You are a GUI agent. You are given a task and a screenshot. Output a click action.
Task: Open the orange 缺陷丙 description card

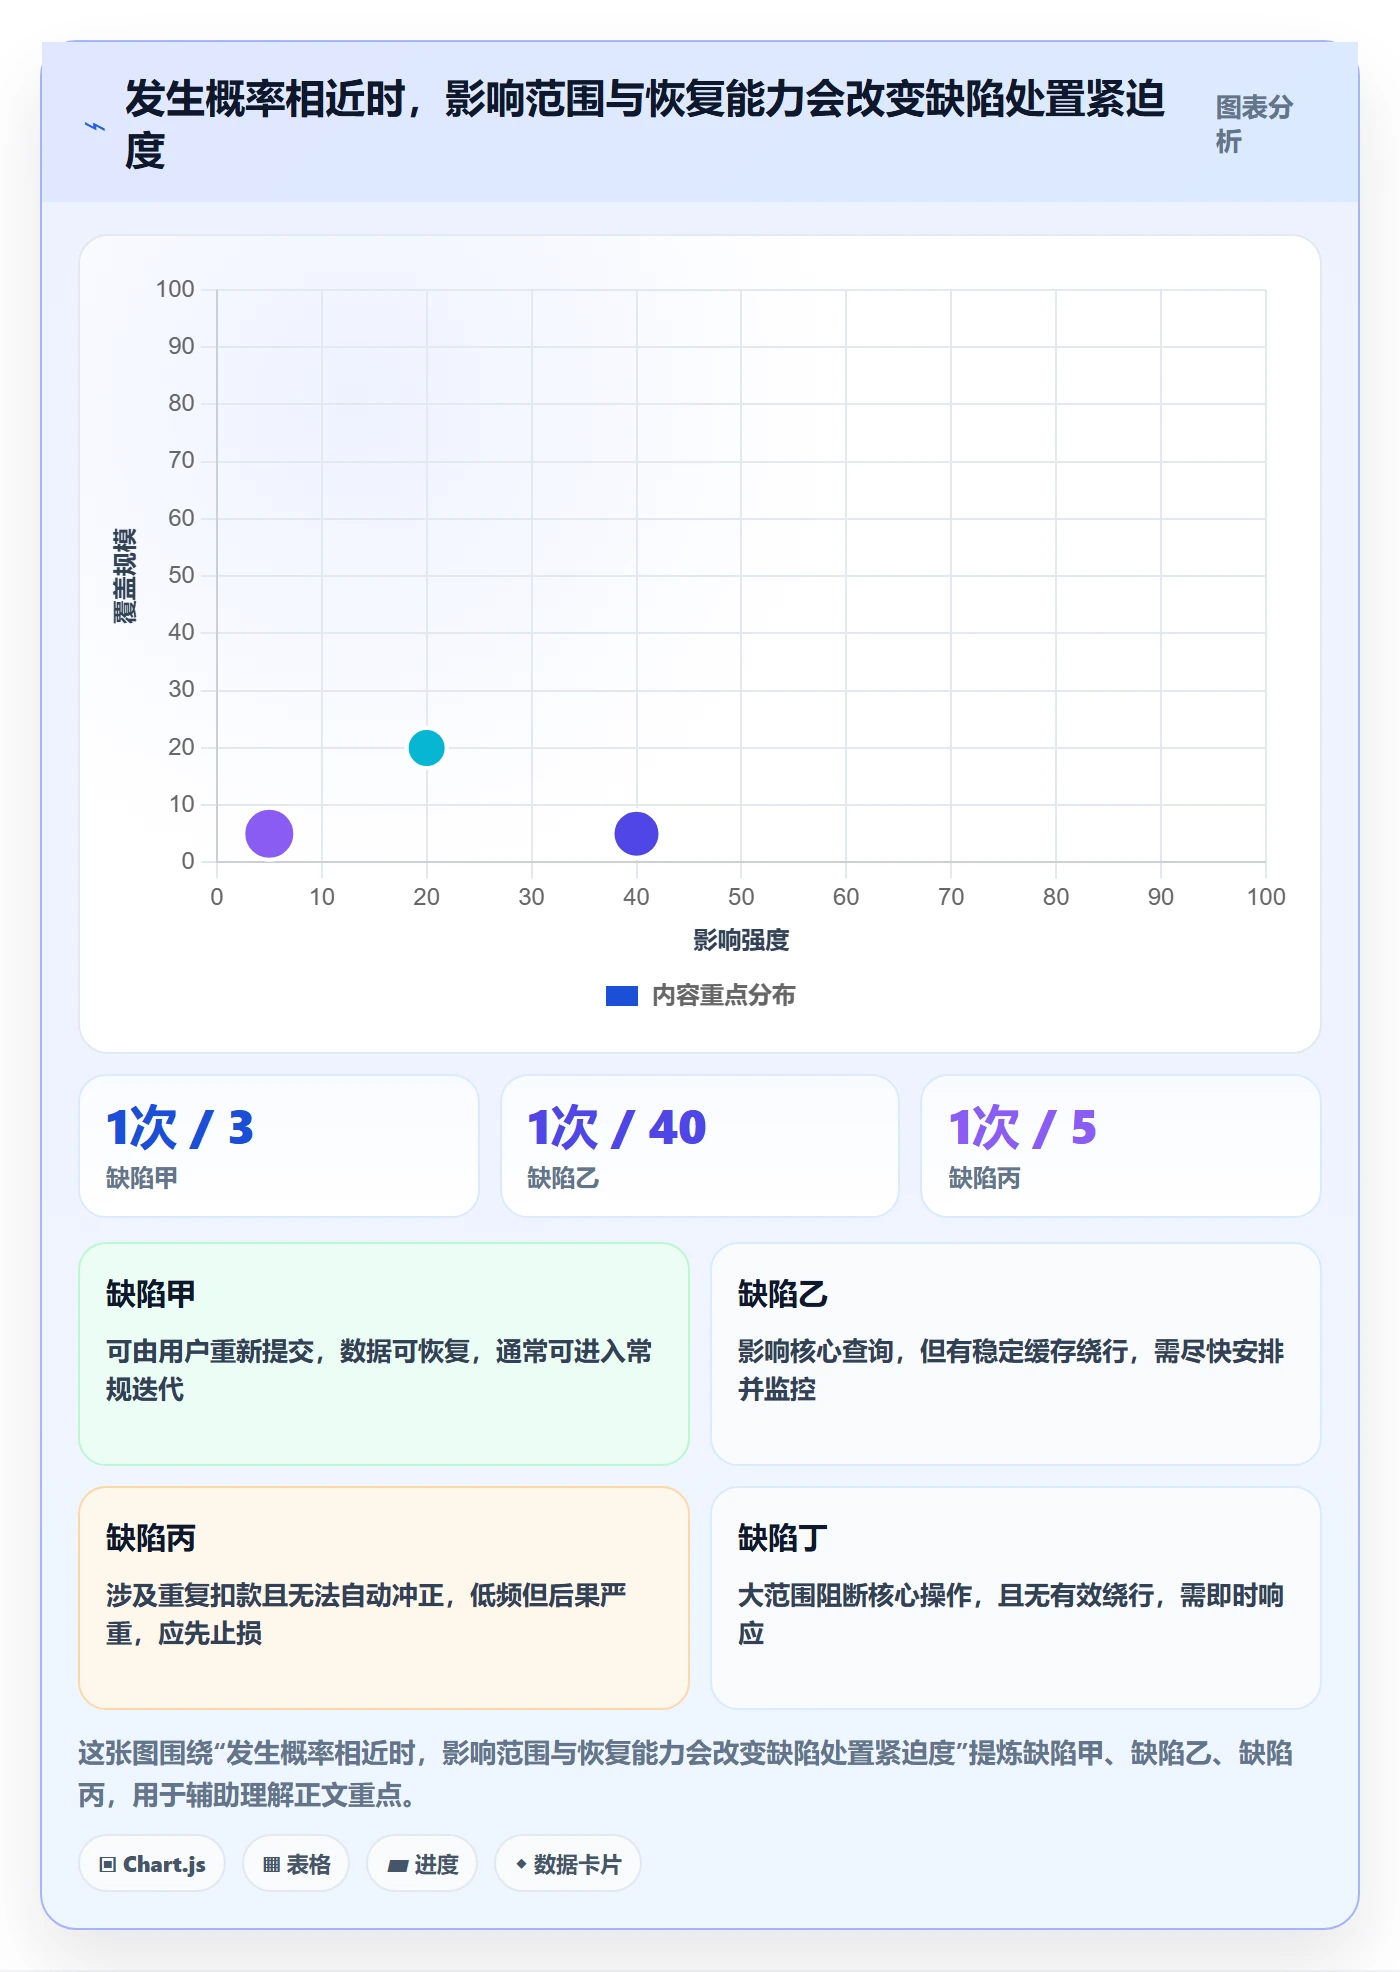[x=384, y=1598]
